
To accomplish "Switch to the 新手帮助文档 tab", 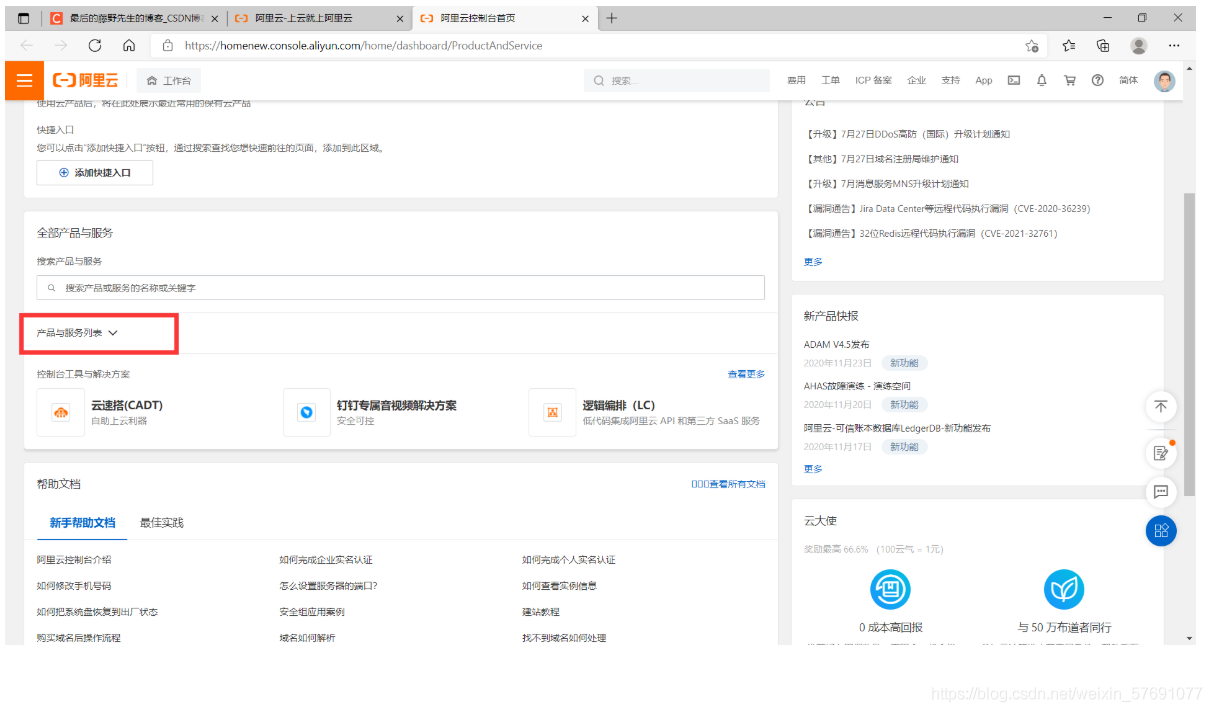I will tap(83, 523).
